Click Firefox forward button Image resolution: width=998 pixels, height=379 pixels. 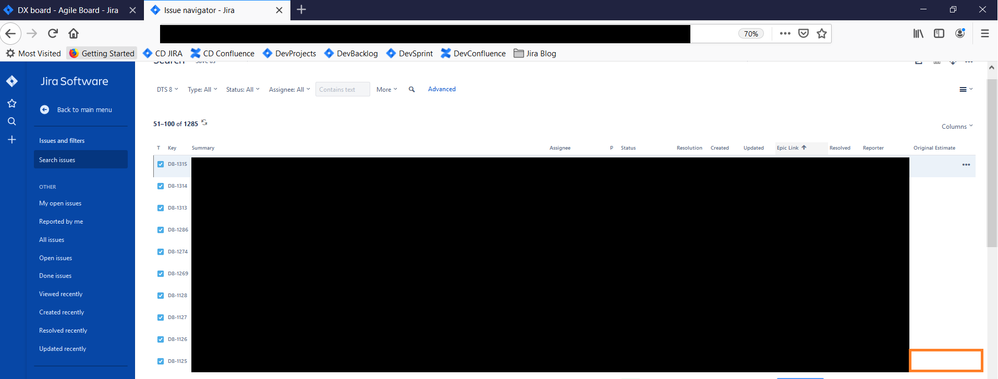tap(32, 34)
